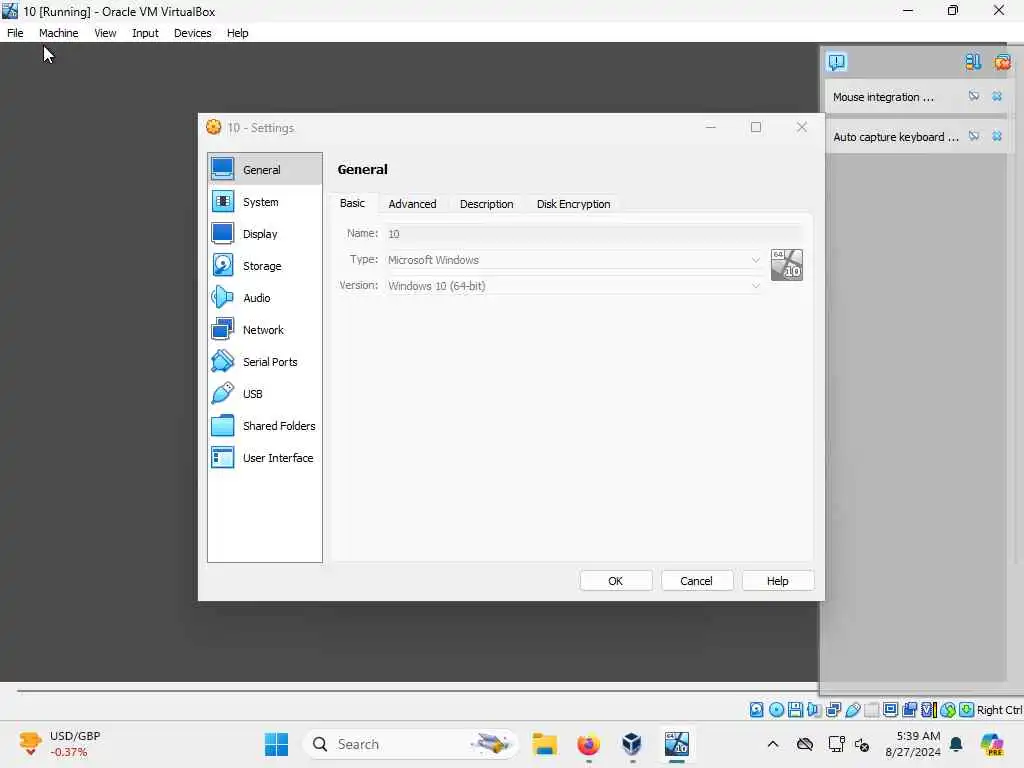1024x768 pixels.
Task: Open the Shared Folders settings category
Action: point(264,426)
